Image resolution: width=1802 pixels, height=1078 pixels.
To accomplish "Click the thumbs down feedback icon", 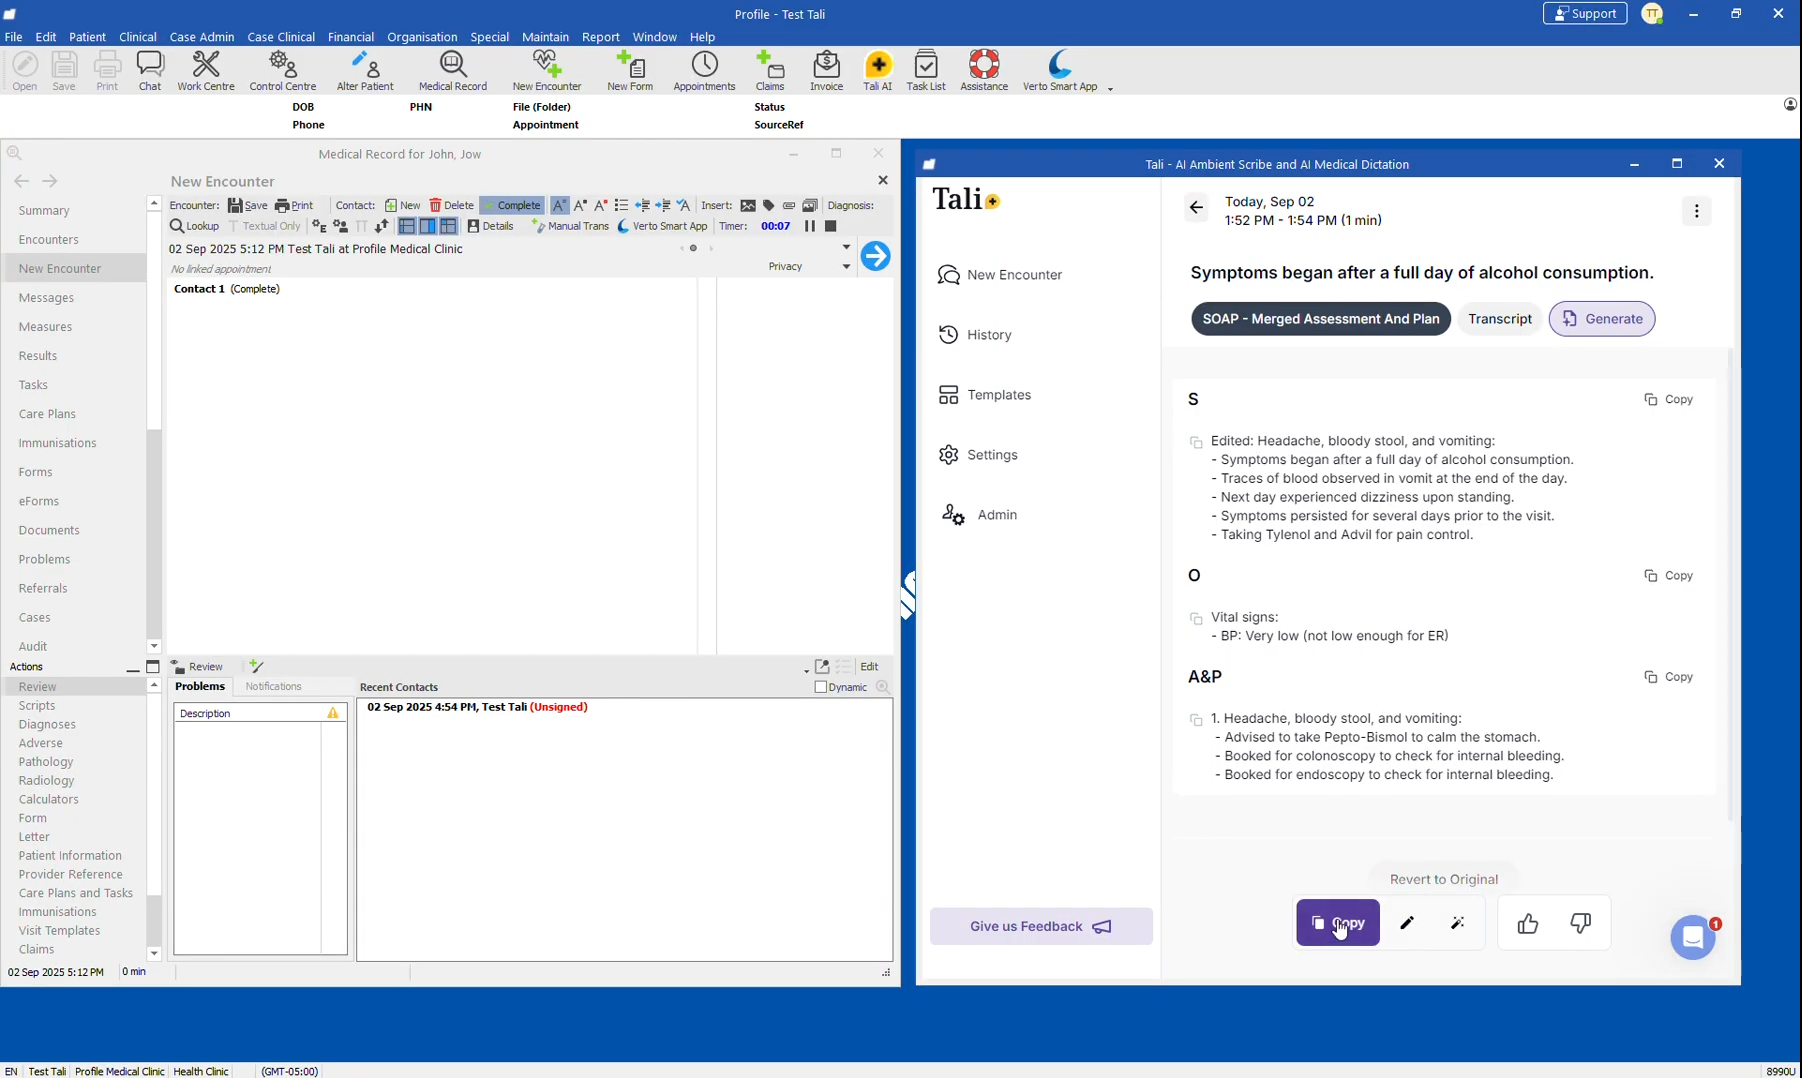I will pyautogui.click(x=1580, y=924).
